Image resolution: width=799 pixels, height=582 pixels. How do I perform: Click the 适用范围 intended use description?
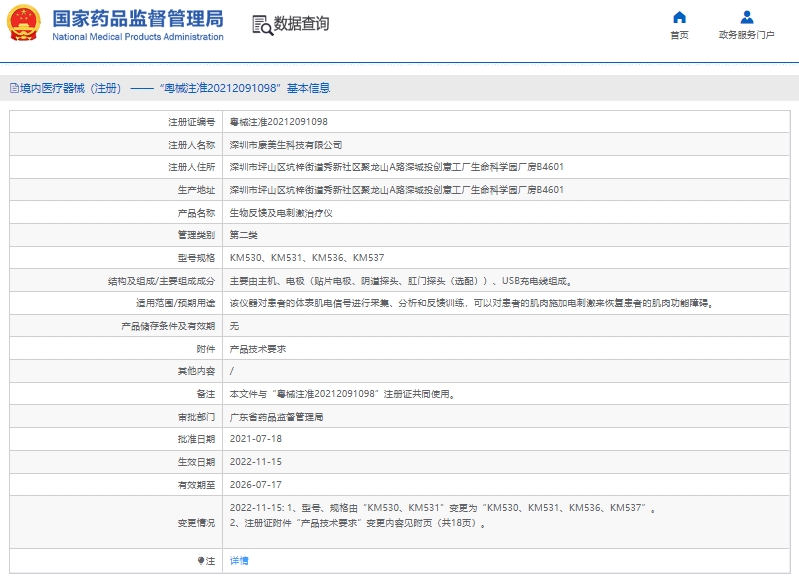pyautogui.click(x=471, y=303)
